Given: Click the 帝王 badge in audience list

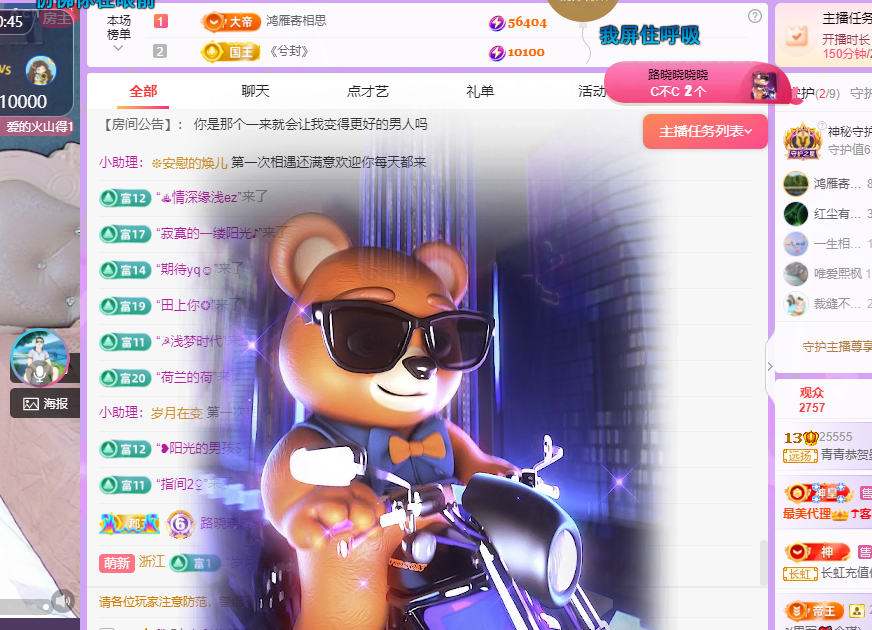Looking at the screenshot, I should (x=814, y=611).
